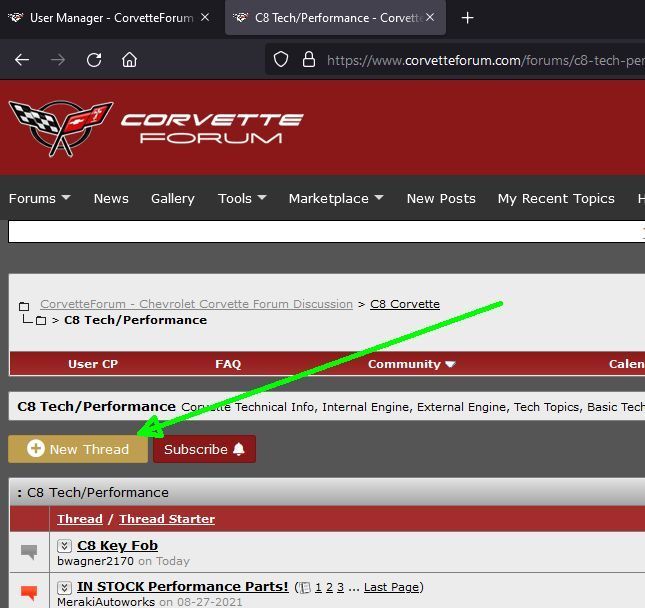Image resolution: width=645 pixels, height=608 pixels.
Task: Expand preview arrow beside C8 Key Fob
Action: coord(64,546)
